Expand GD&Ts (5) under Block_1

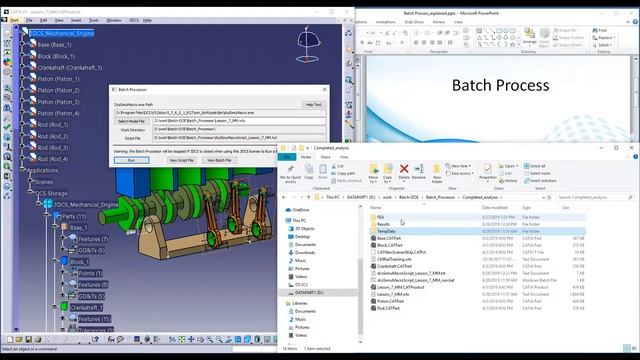pos(62,296)
